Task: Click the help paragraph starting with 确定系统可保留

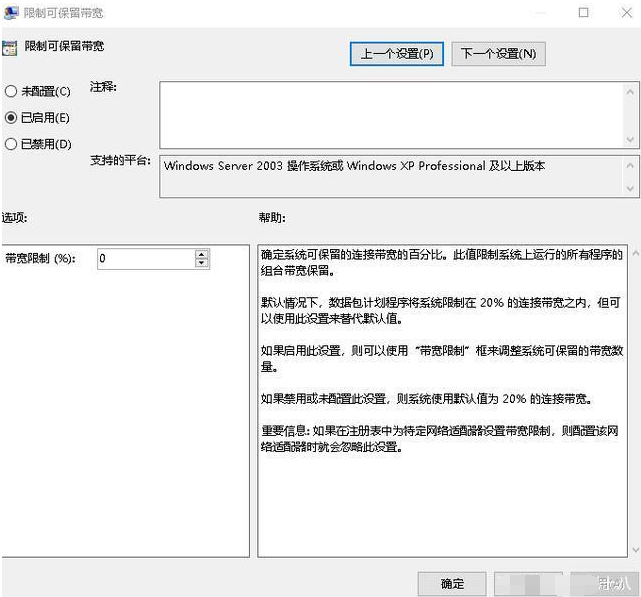Action: (442, 263)
